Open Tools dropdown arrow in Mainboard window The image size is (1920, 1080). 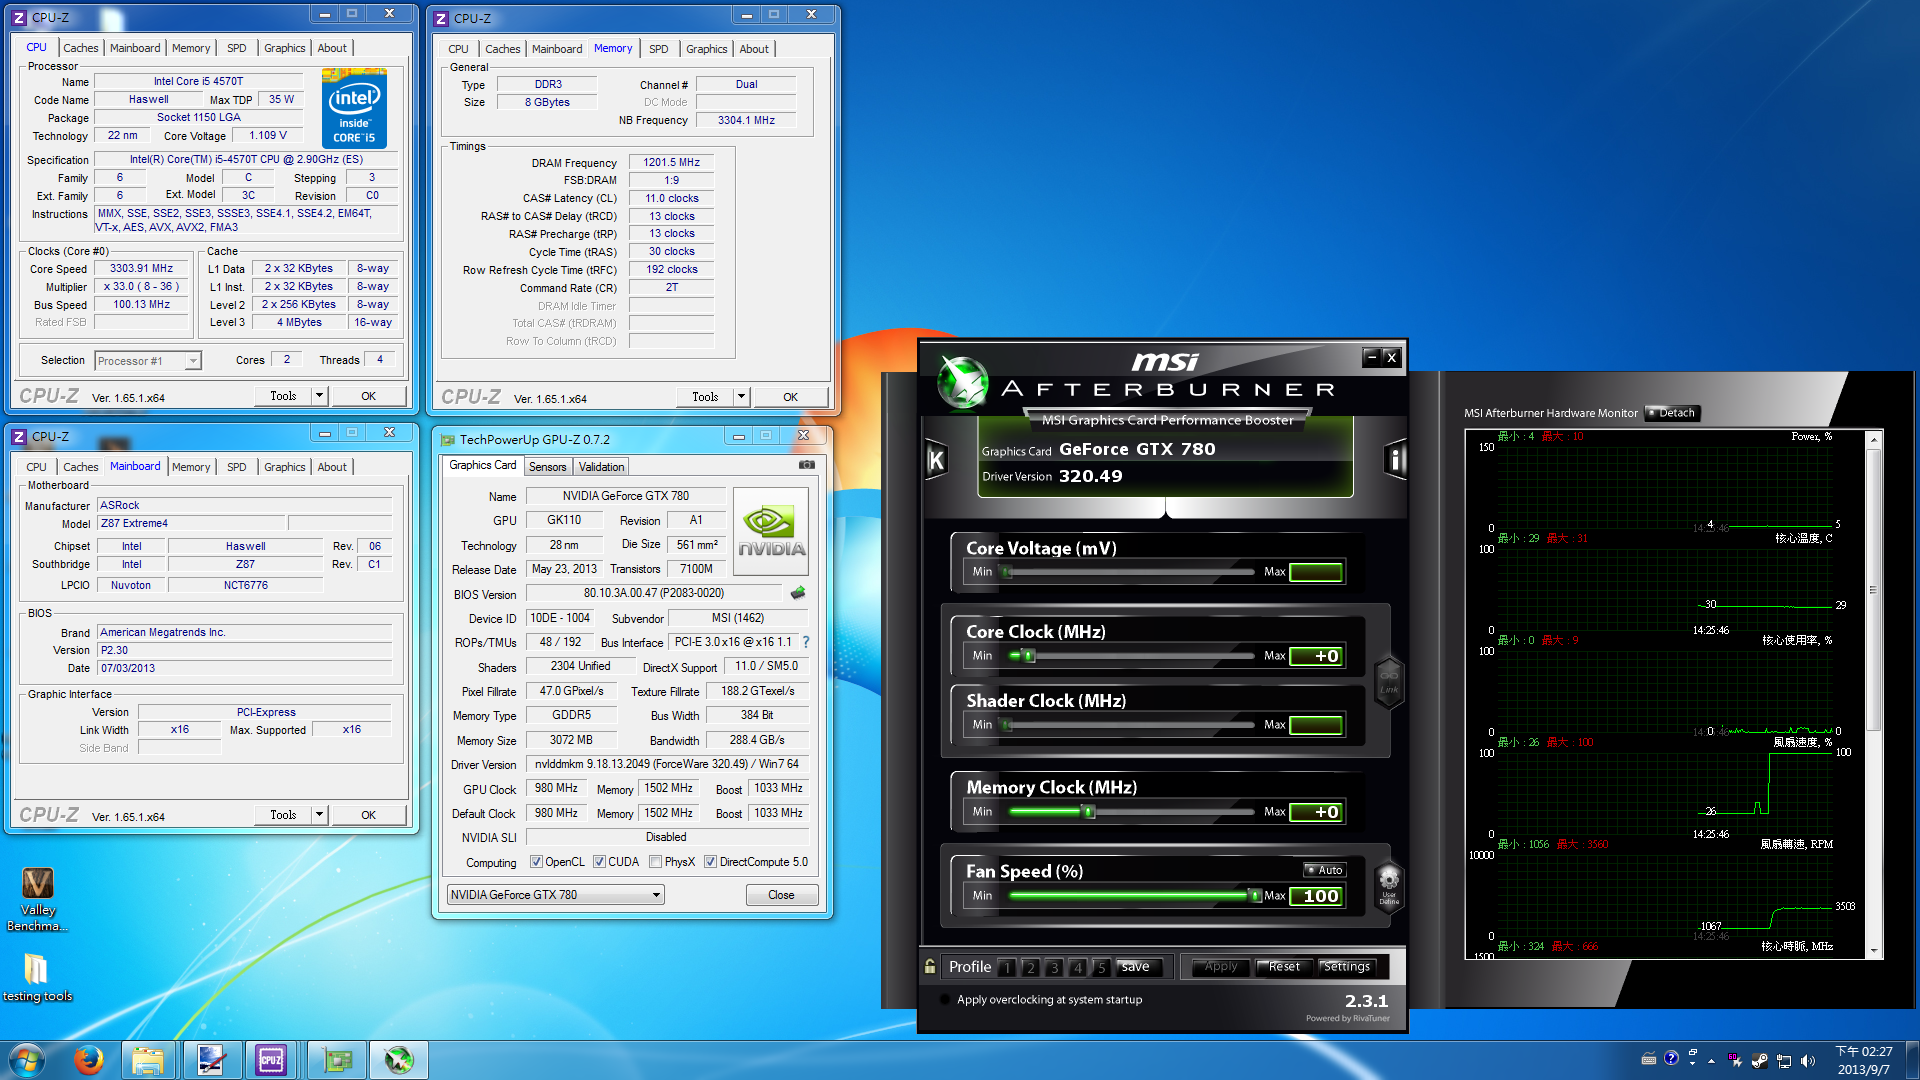pos(319,815)
